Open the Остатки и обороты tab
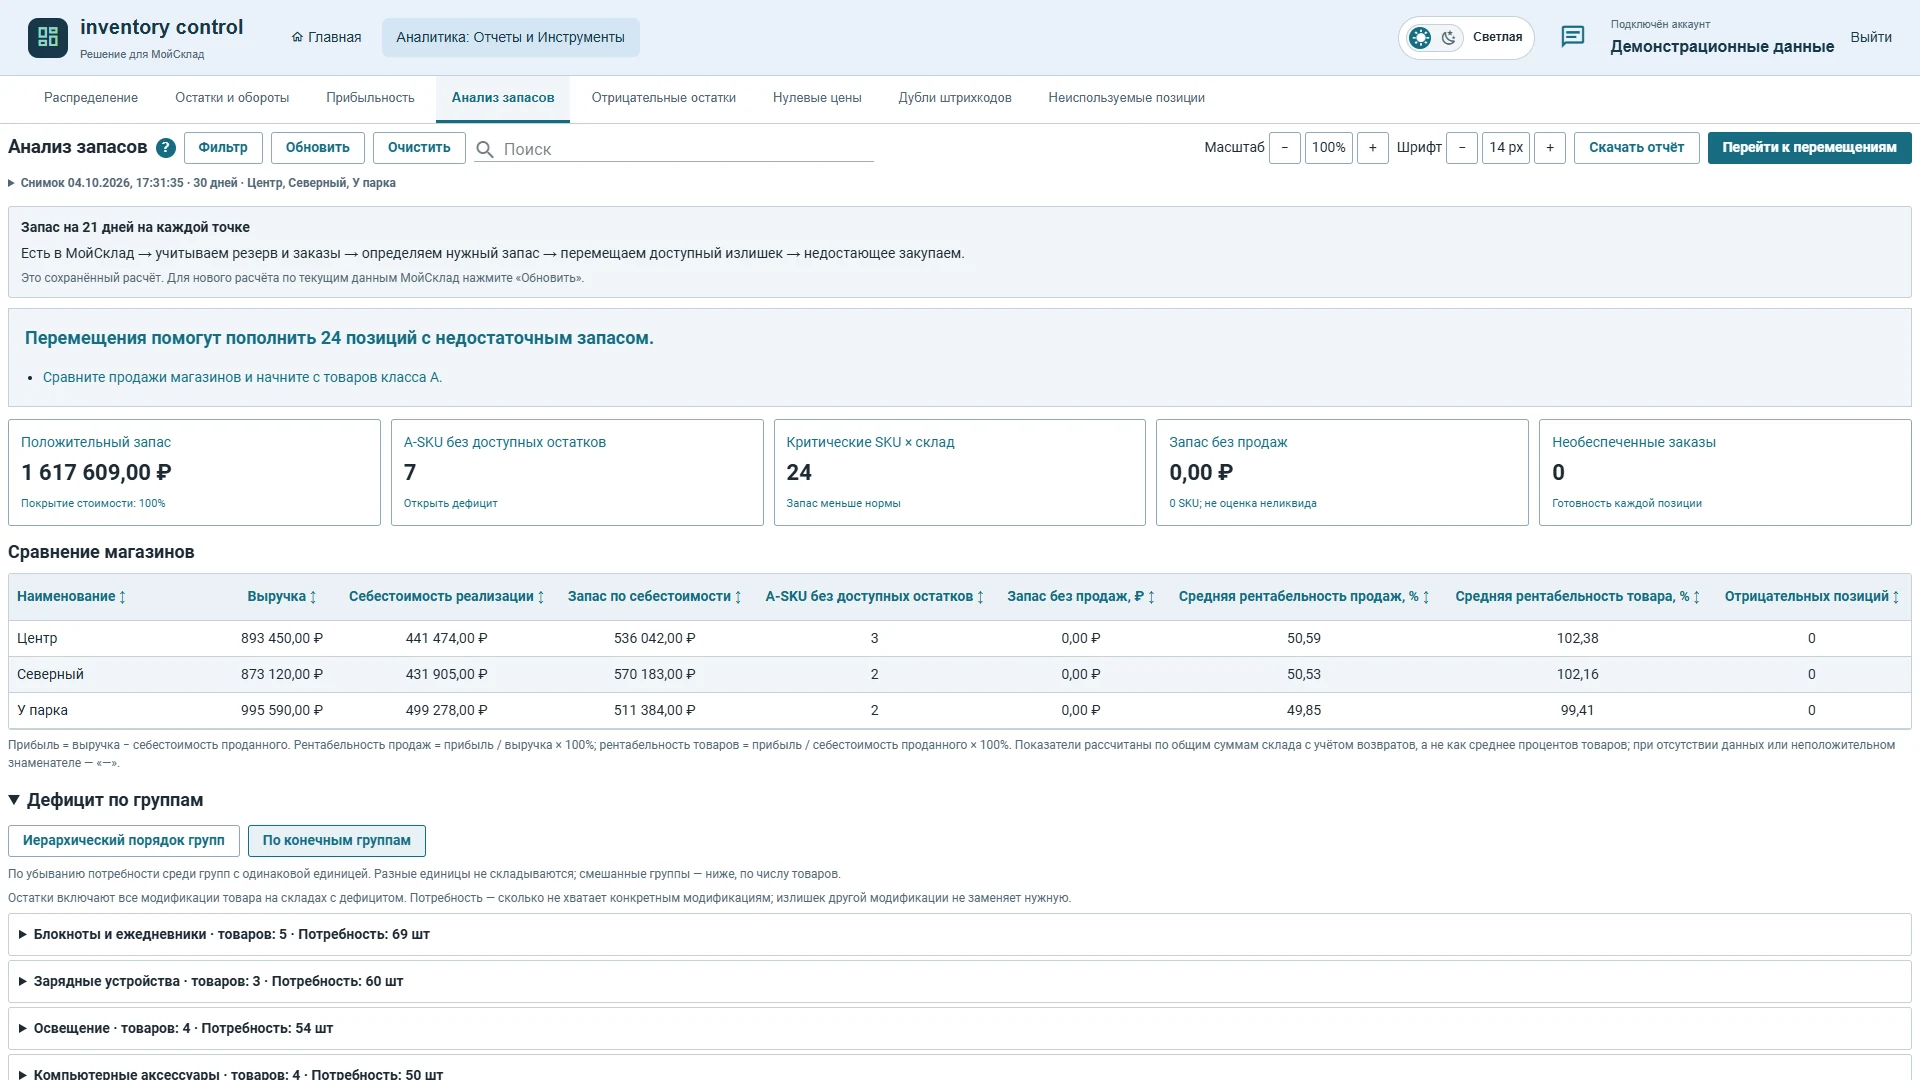The image size is (1920, 1080). pyautogui.click(x=232, y=98)
